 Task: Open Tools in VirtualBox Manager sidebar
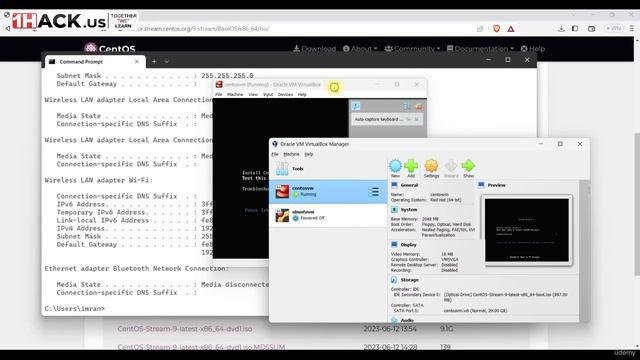coord(328,169)
